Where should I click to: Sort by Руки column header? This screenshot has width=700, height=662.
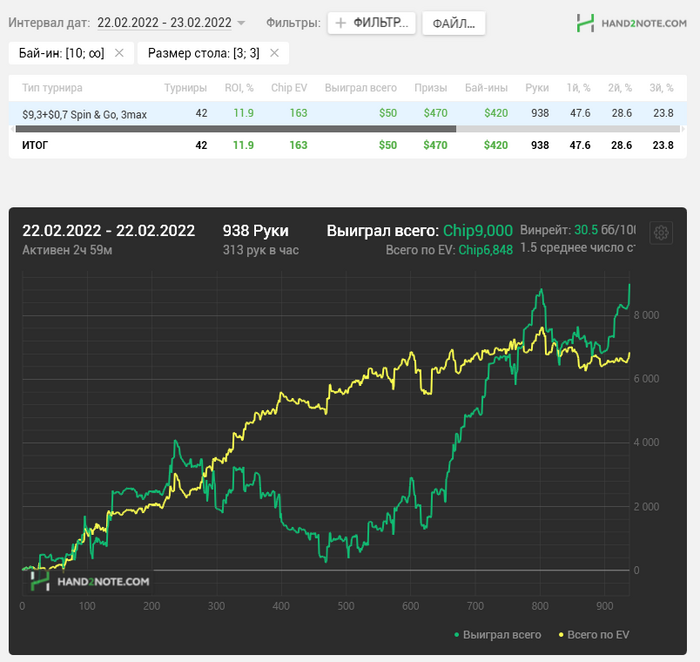[537, 88]
